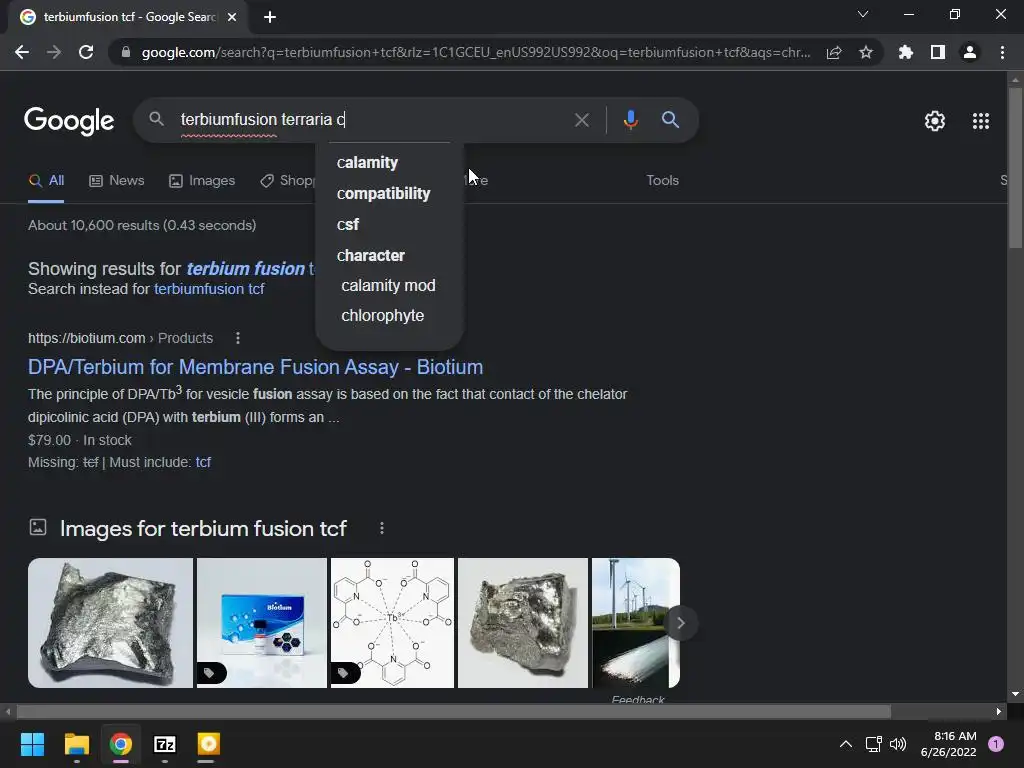Bookmark this page with the star
Screen dimensions: 1024x768
(866, 52)
